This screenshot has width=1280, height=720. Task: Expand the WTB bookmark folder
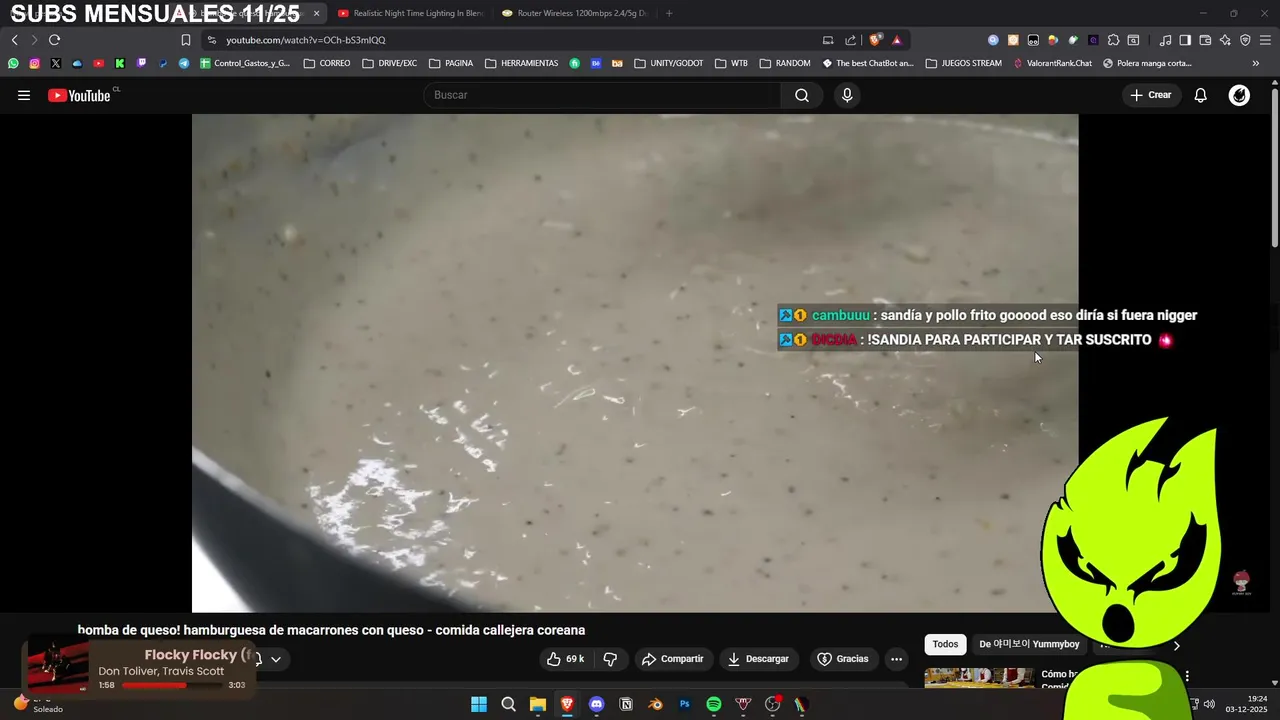click(731, 63)
